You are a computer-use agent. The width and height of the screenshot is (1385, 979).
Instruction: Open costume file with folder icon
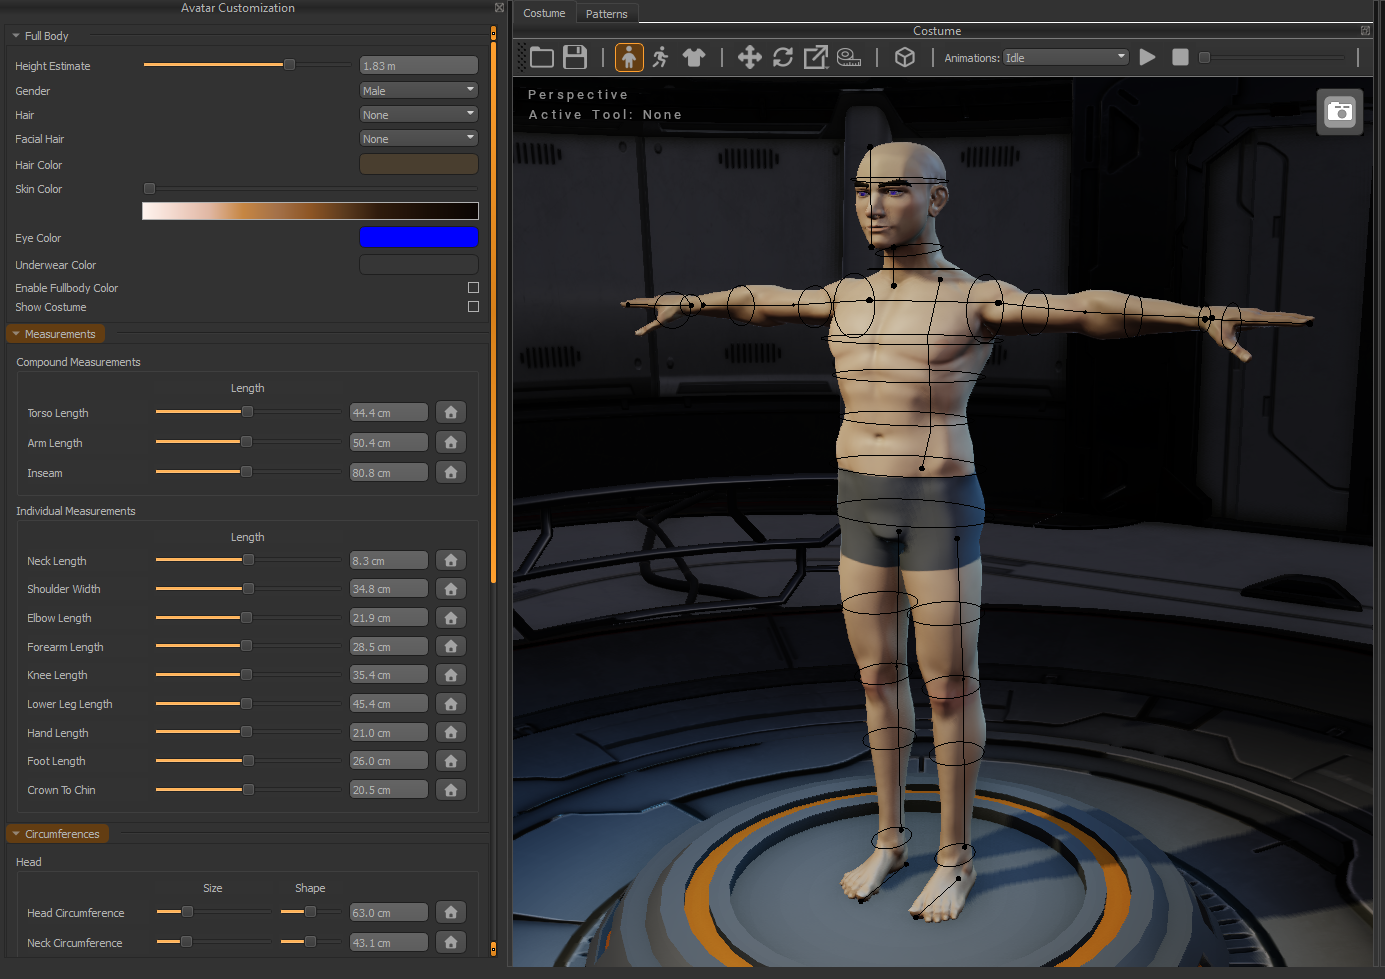542,57
